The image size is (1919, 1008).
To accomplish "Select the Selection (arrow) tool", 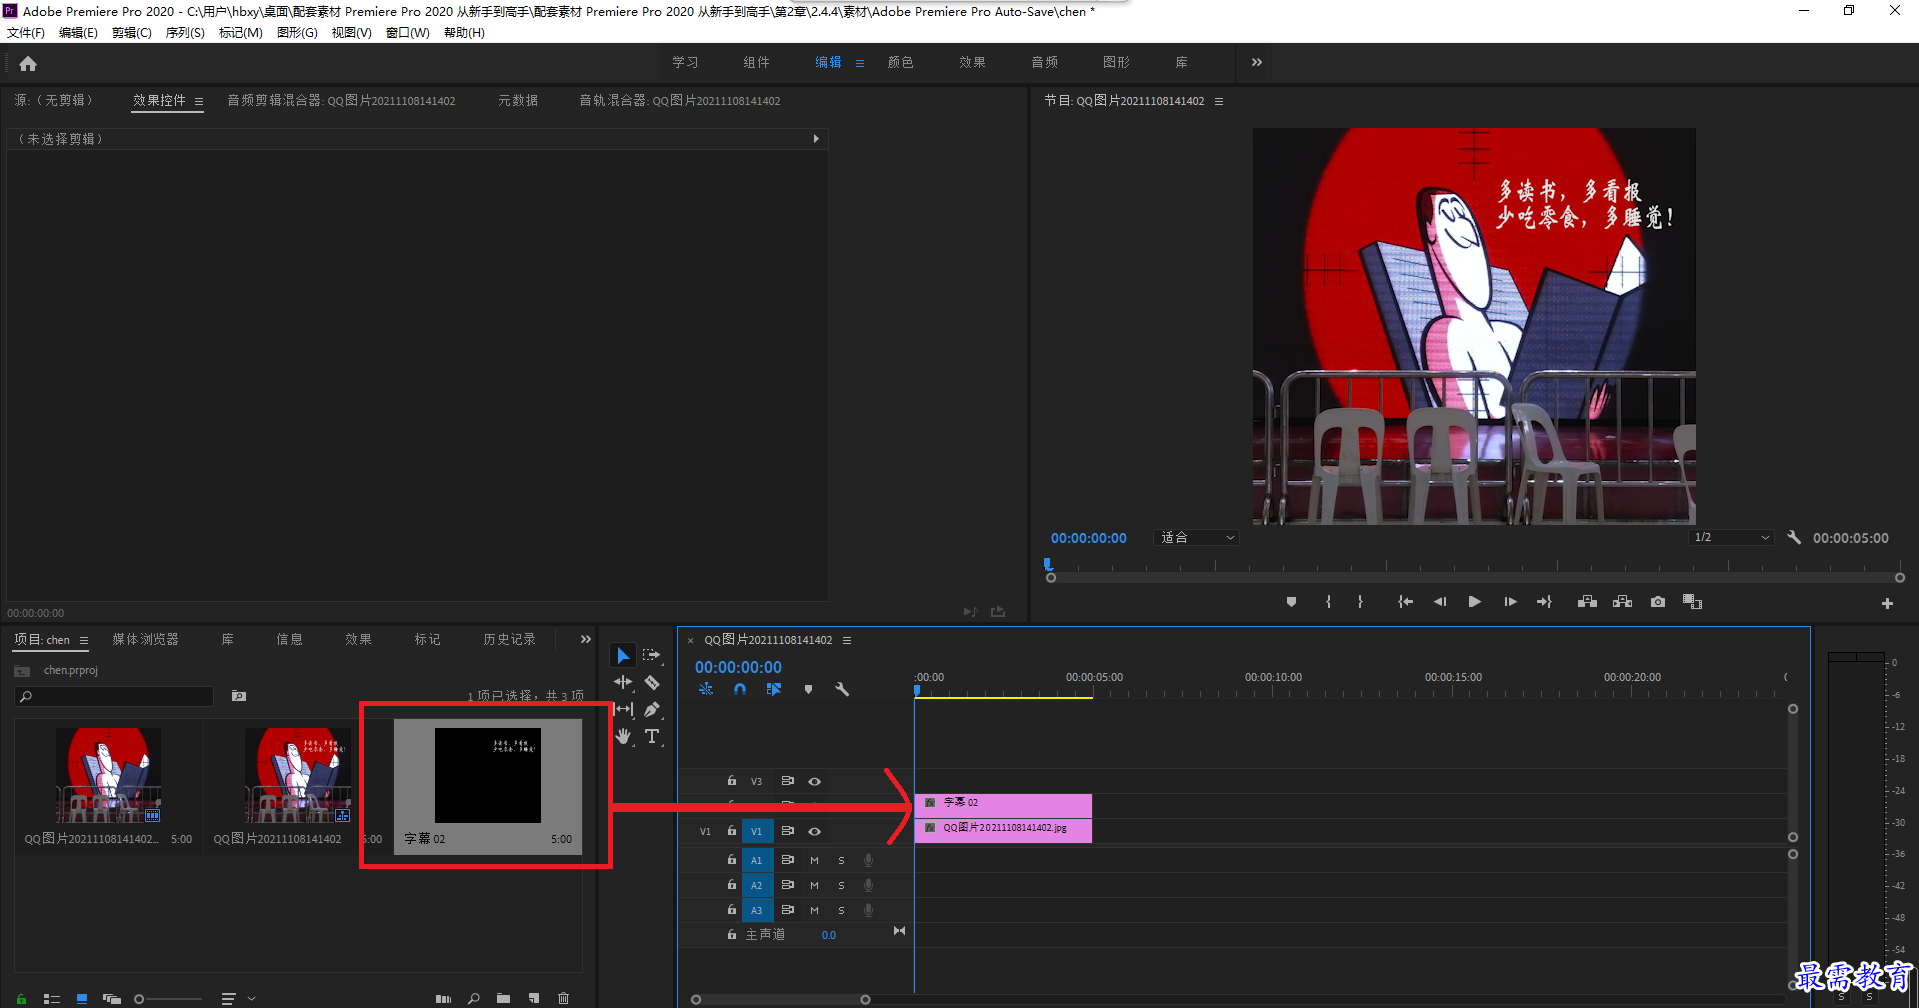I will 623,655.
